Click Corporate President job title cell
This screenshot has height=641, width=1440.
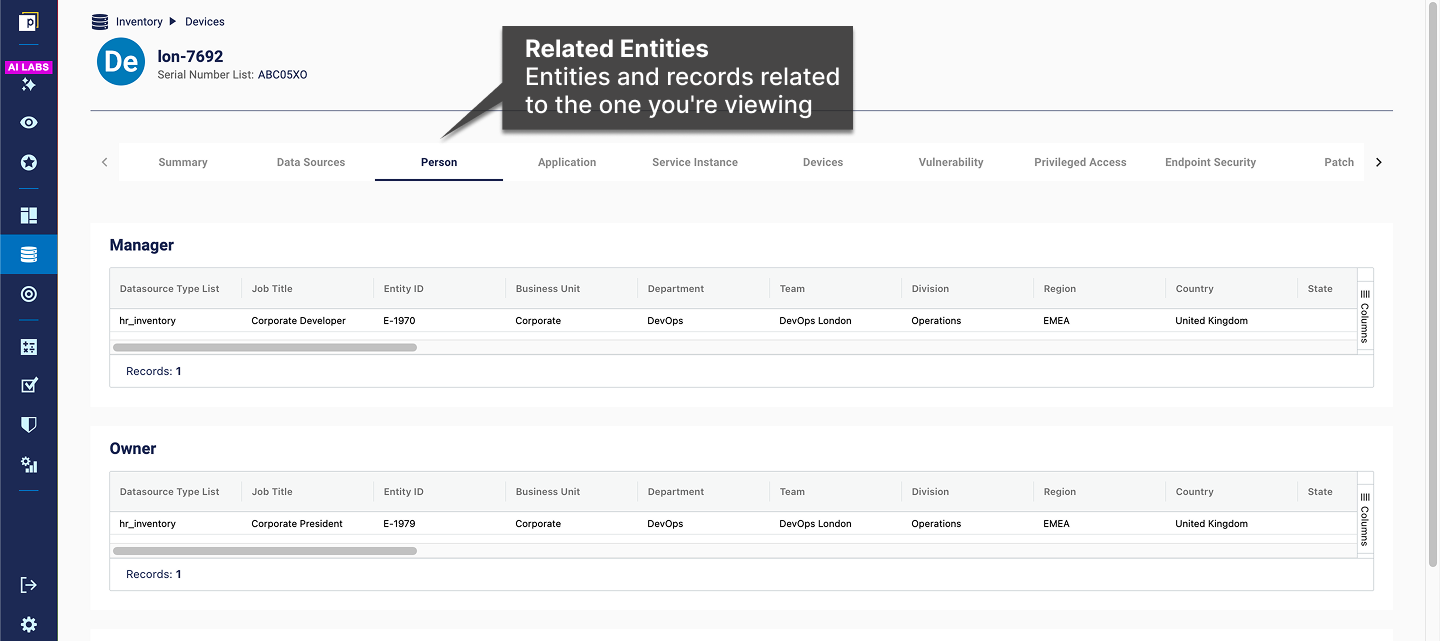[x=297, y=524]
